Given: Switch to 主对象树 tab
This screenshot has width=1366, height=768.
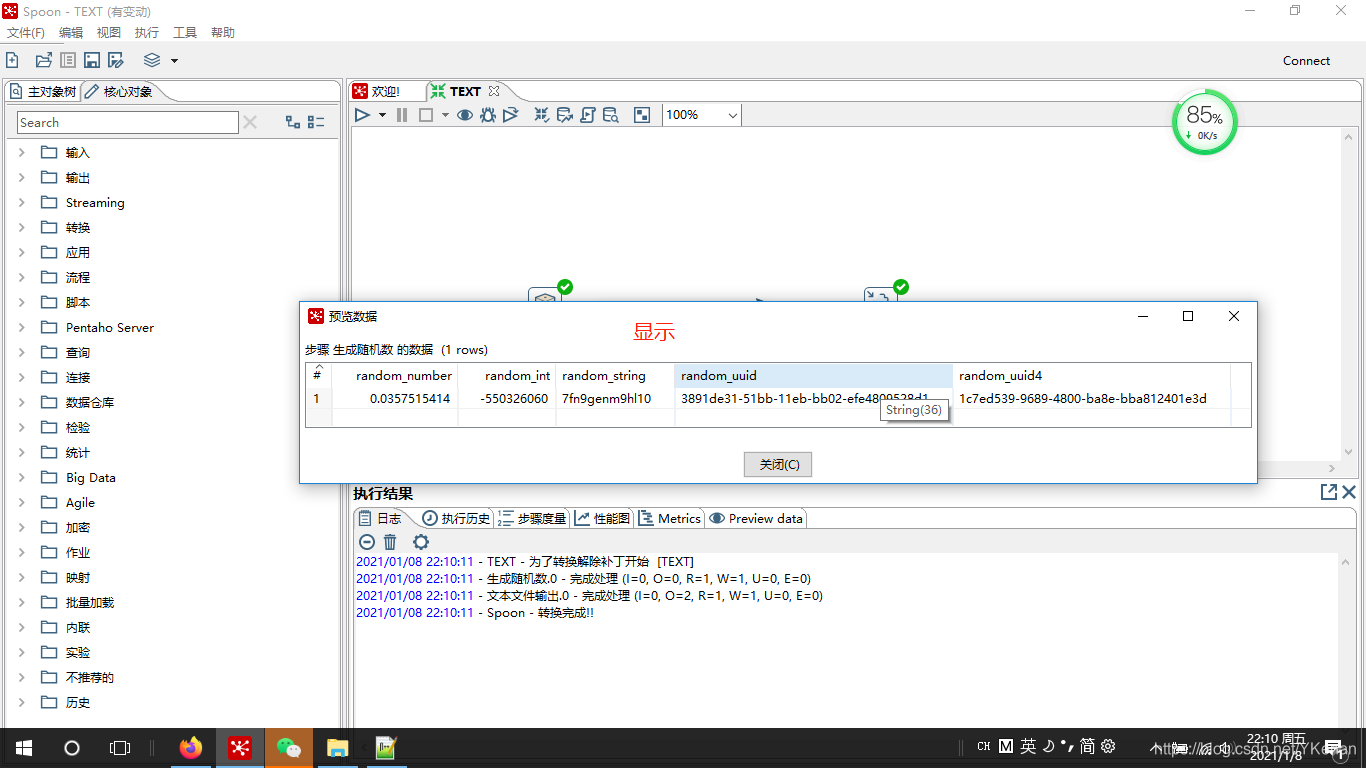Looking at the screenshot, I should pyautogui.click(x=43, y=92).
